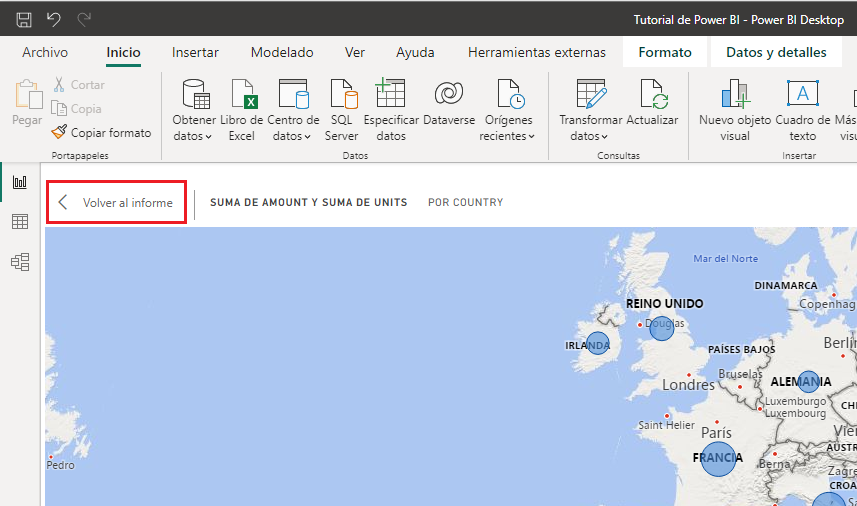This screenshot has height=506, width=857.
Task: Click the Save icon in title bar
Action: tap(24, 19)
